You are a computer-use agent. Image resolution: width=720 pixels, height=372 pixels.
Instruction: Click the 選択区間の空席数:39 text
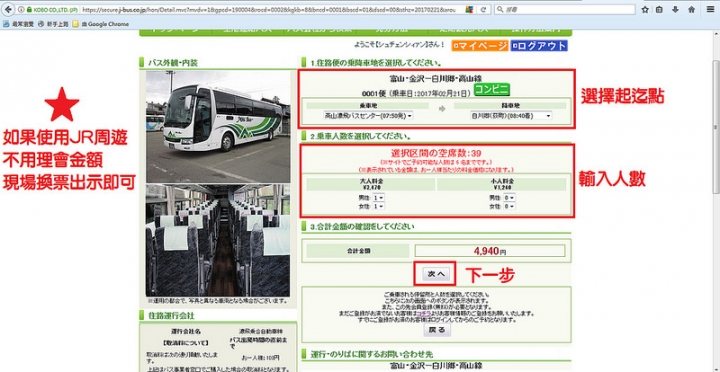[x=436, y=153]
